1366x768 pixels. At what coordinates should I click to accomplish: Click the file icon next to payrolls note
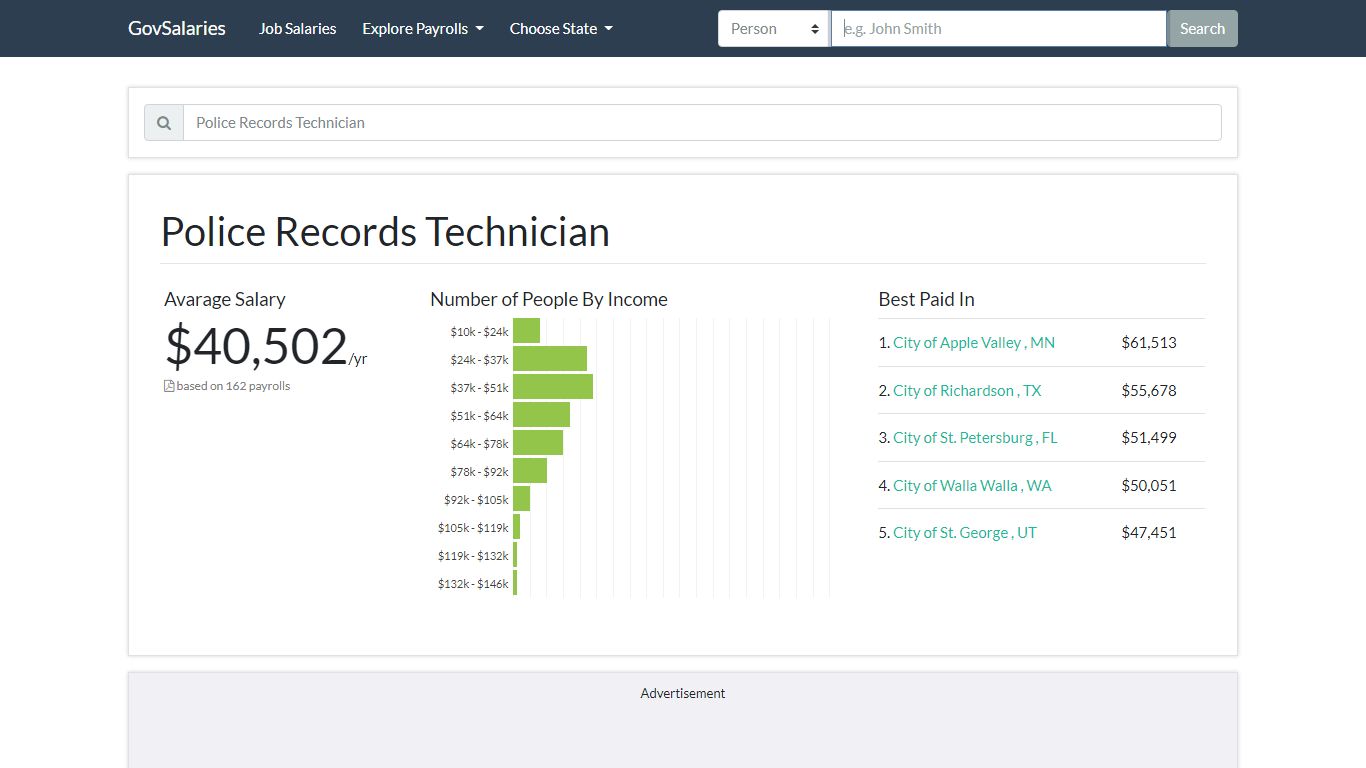pyautogui.click(x=169, y=386)
